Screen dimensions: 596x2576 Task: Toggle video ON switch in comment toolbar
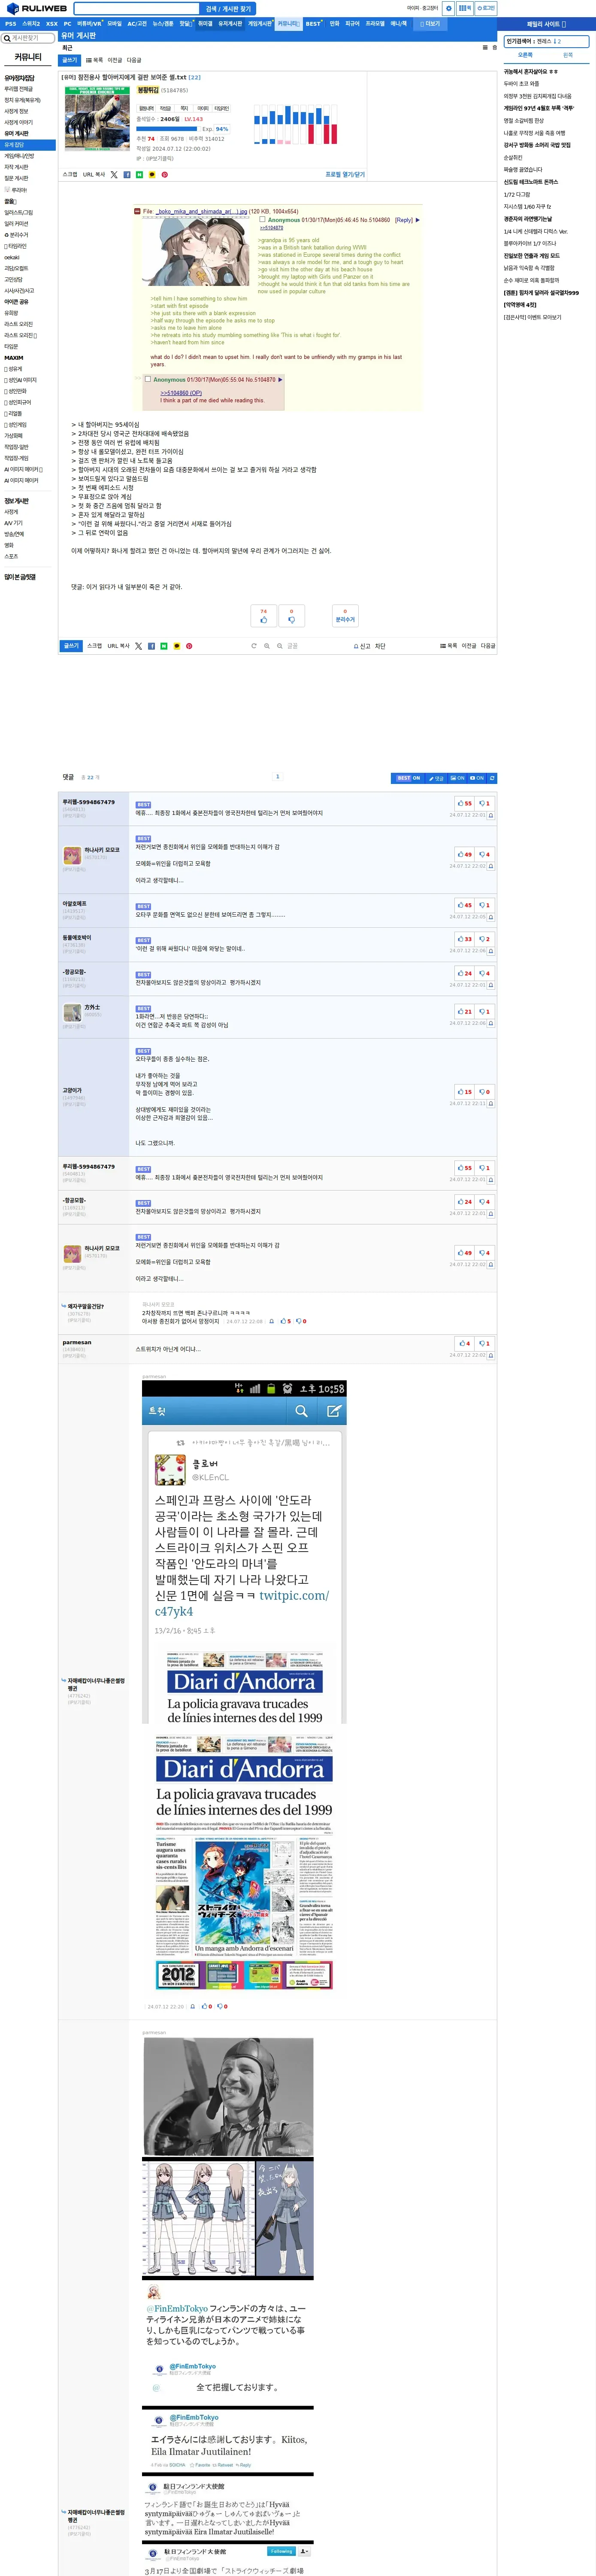tap(477, 778)
